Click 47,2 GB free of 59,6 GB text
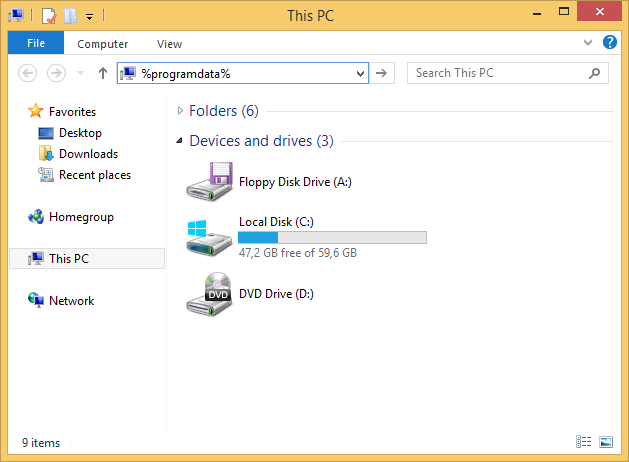Screen dimensions: 629x462 click(298, 253)
